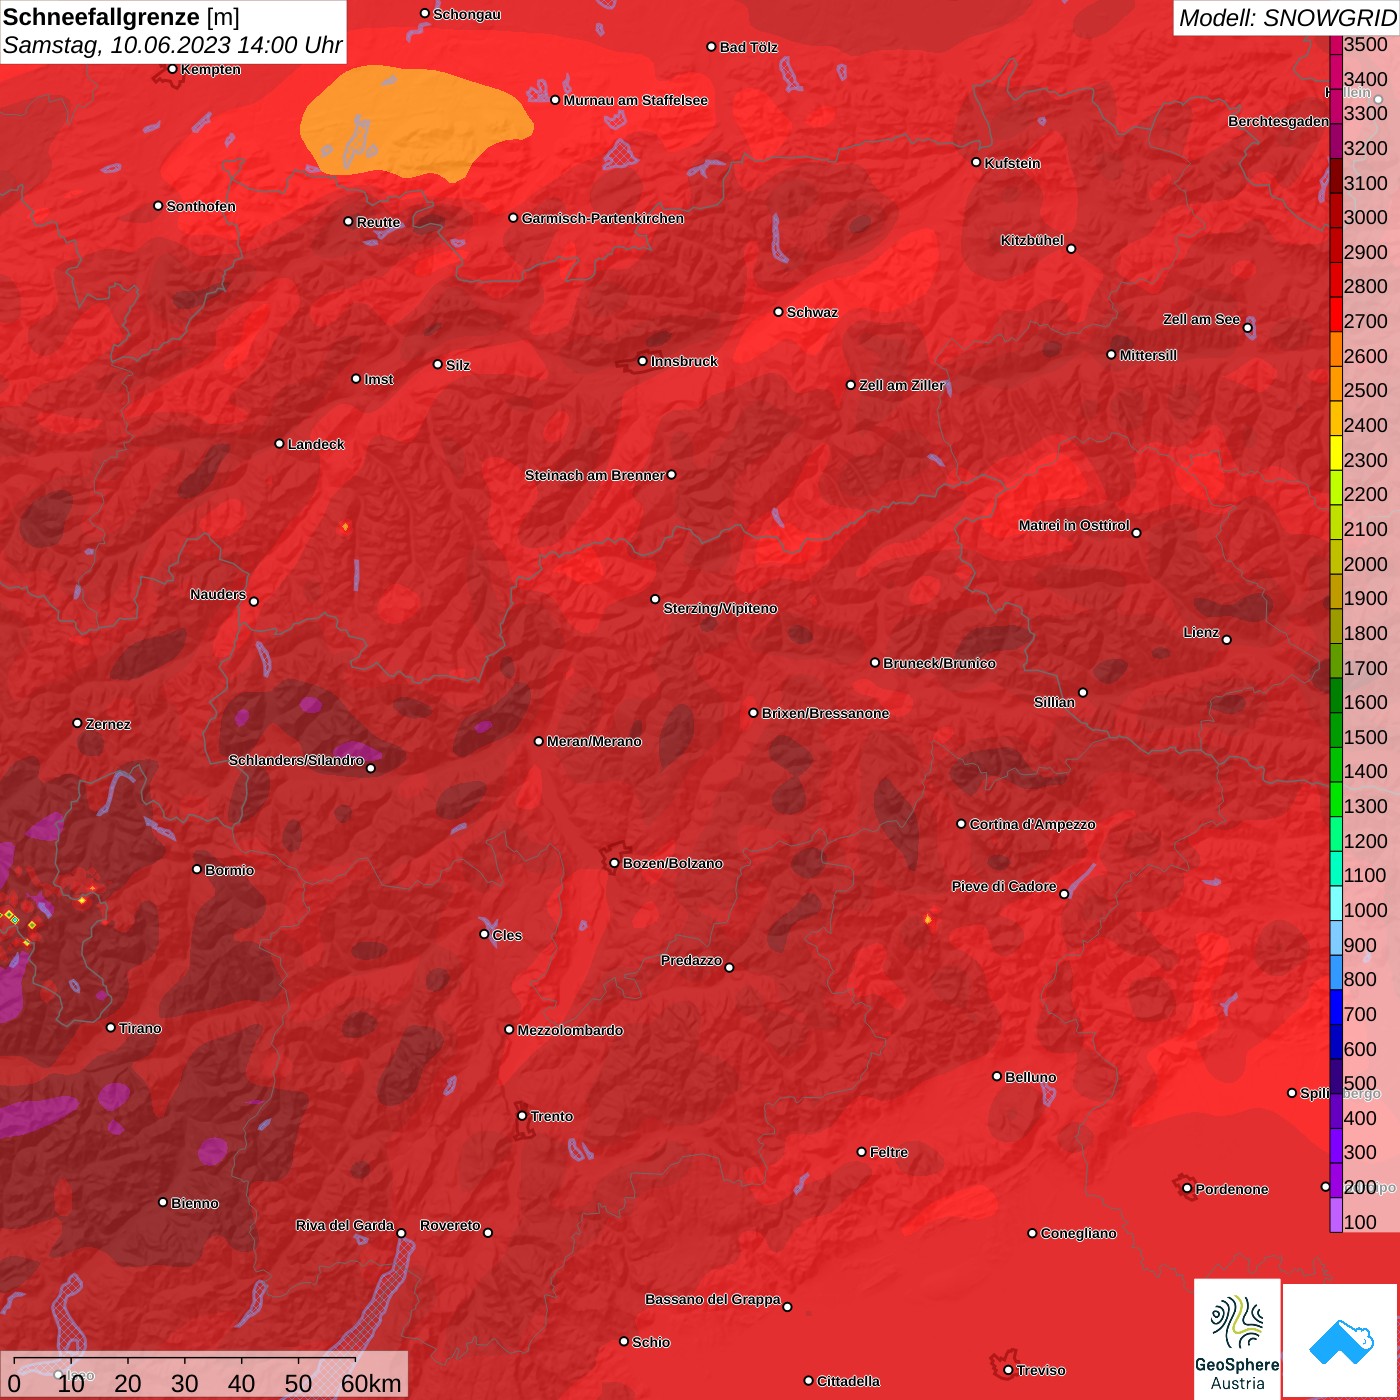Click the Nauders label
Image resolution: width=1400 pixels, height=1400 pixels.
pyautogui.click(x=218, y=594)
